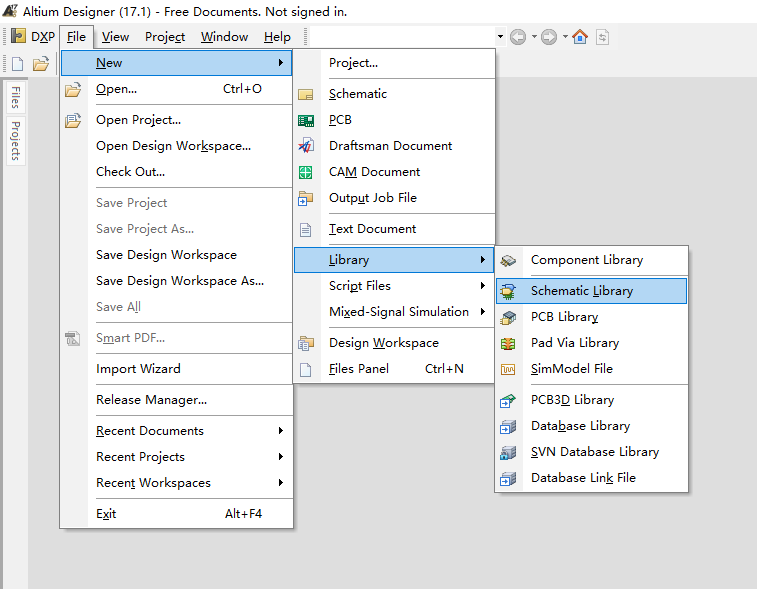Click the SimModel File icon

point(509,369)
